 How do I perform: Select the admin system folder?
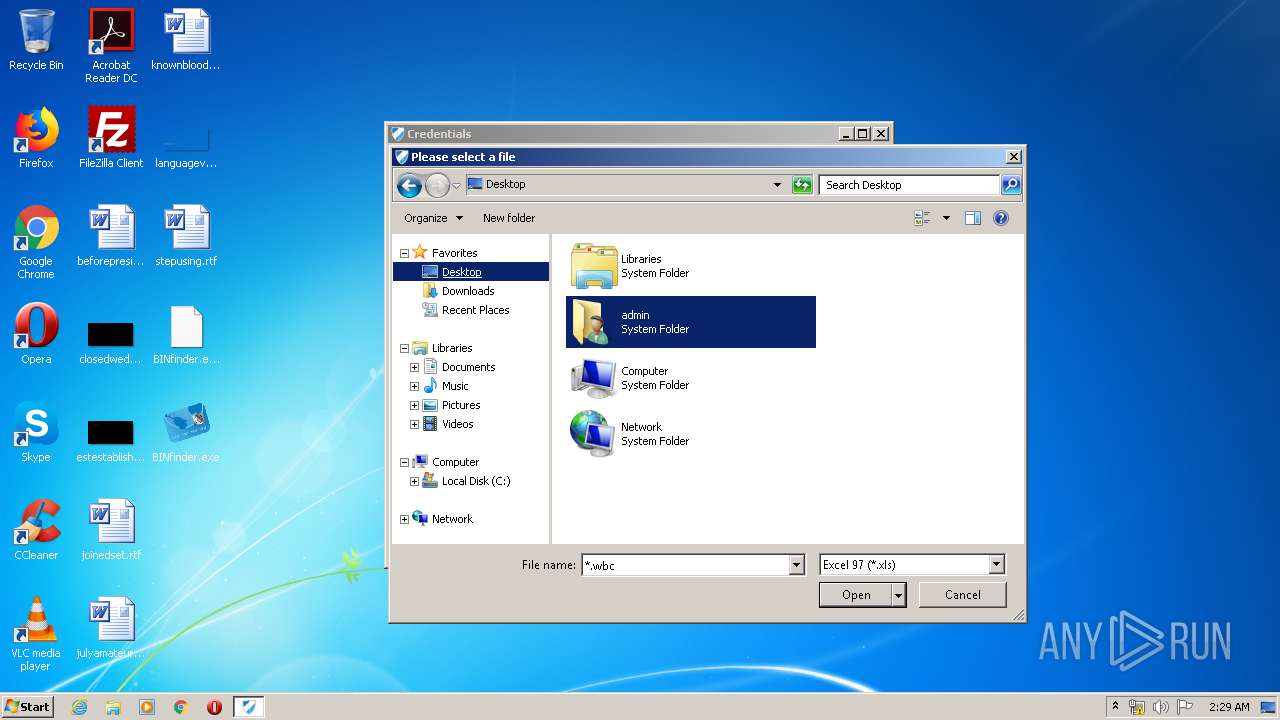point(691,322)
